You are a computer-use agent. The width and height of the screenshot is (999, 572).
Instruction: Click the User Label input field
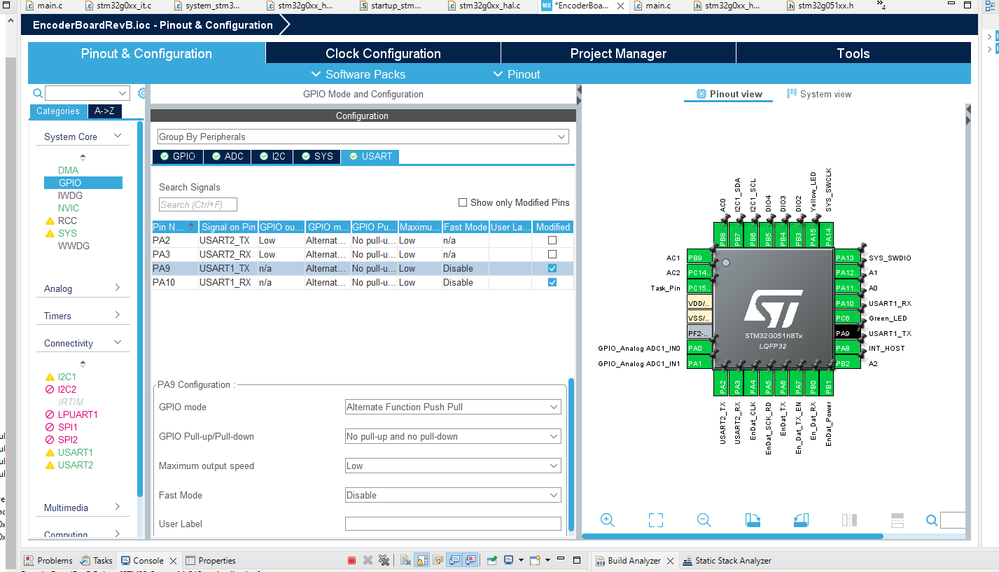(x=453, y=524)
